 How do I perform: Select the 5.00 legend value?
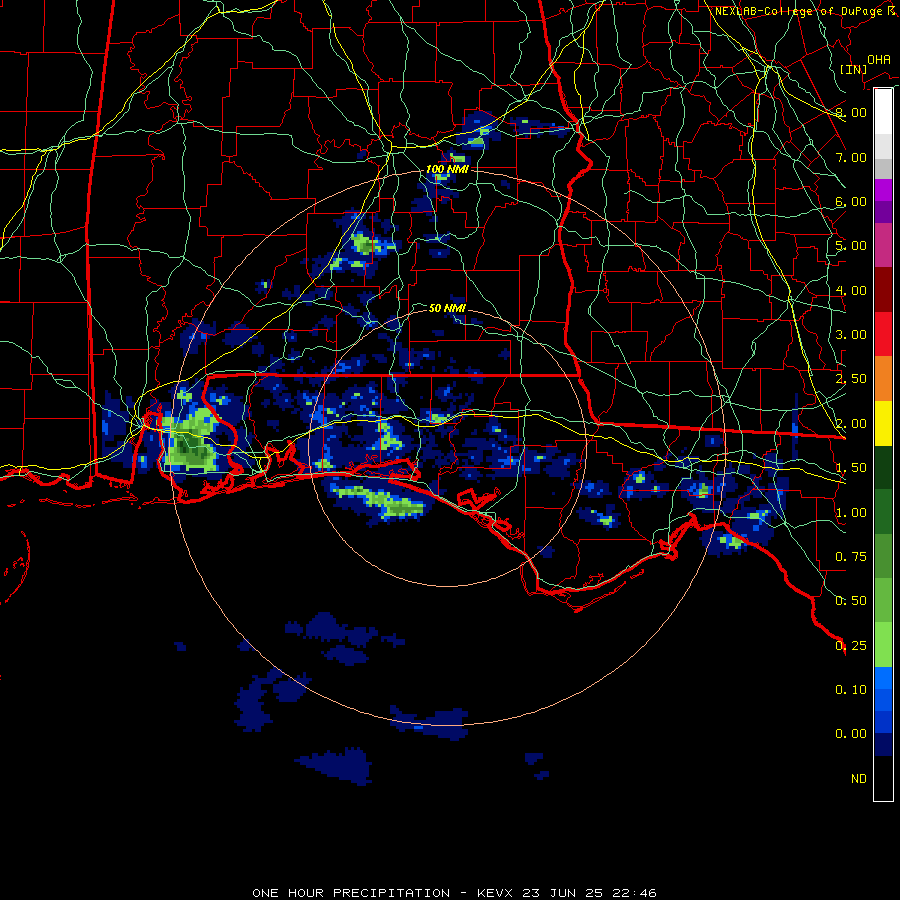(x=851, y=246)
